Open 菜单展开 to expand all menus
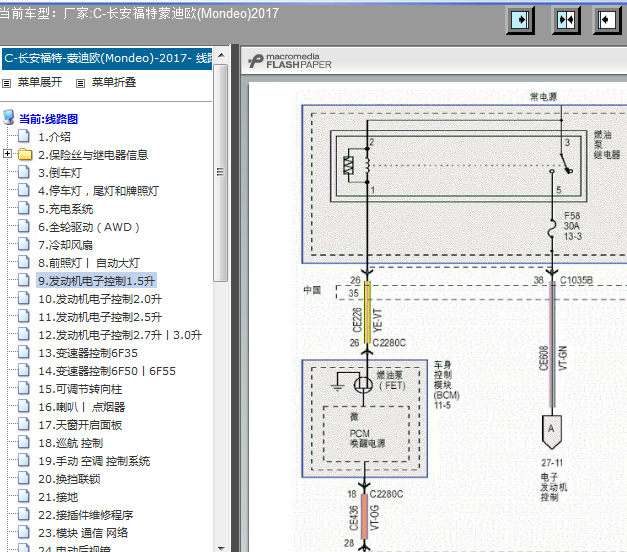The image size is (627, 552). (40, 82)
